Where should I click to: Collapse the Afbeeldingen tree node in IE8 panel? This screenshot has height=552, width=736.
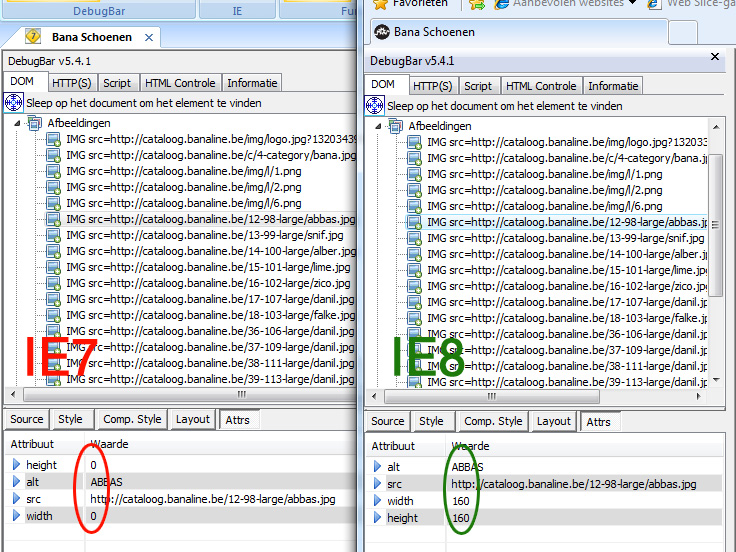tap(378, 126)
